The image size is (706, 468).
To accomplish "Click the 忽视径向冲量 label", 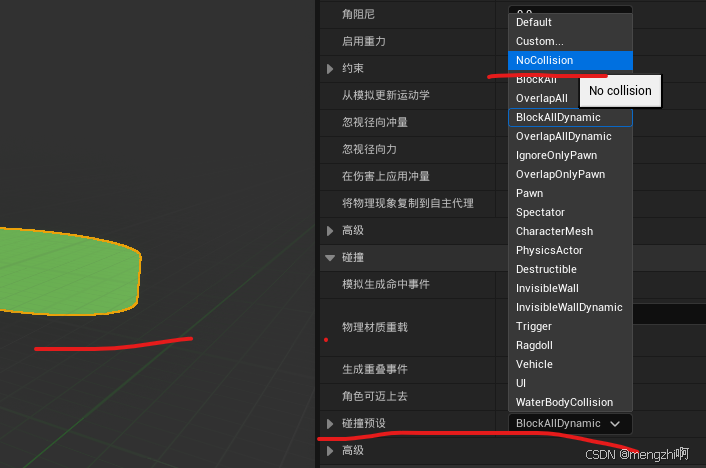I will coord(375,122).
